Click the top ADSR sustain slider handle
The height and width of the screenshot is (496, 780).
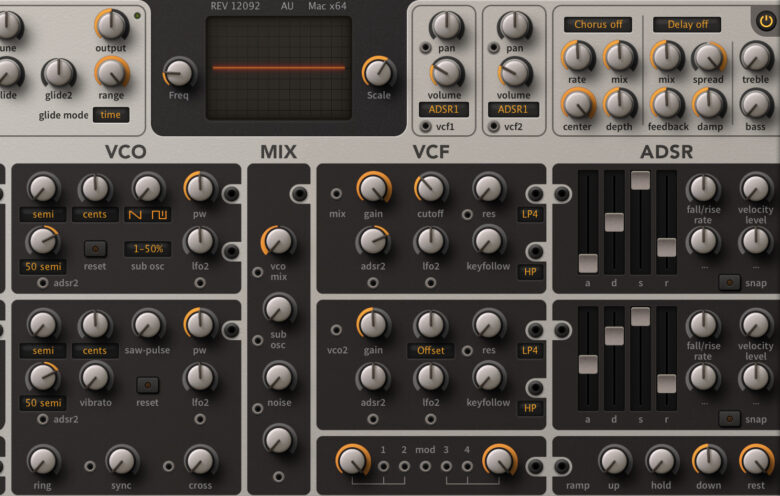(640, 180)
